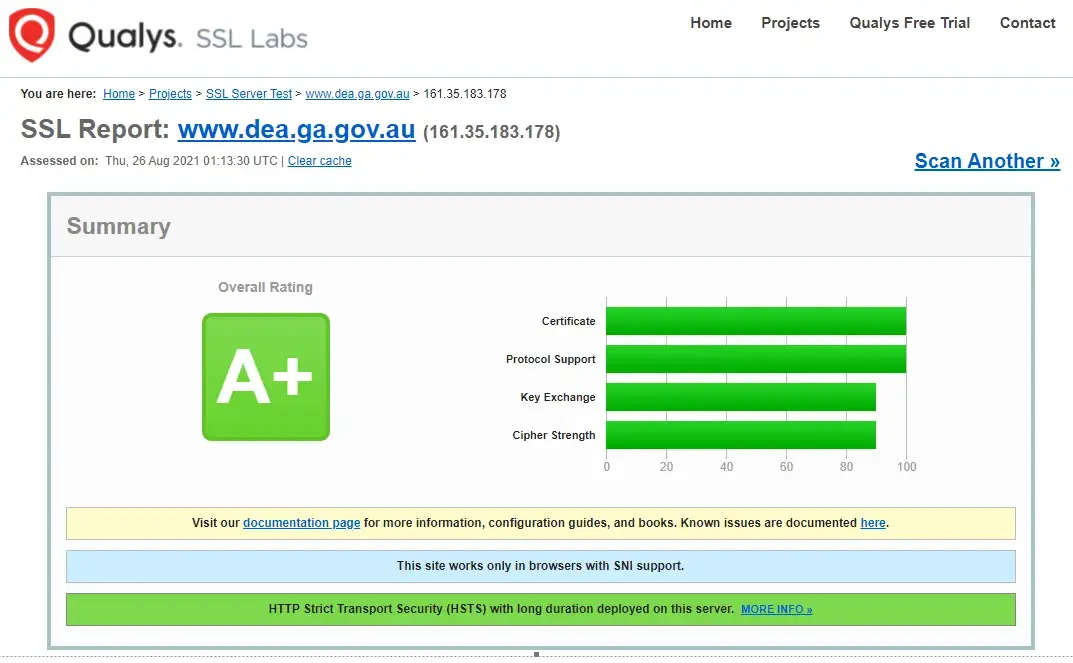The width and height of the screenshot is (1073, 663).
Task: Select Projects in the top navigation
Action: point(790,23)
